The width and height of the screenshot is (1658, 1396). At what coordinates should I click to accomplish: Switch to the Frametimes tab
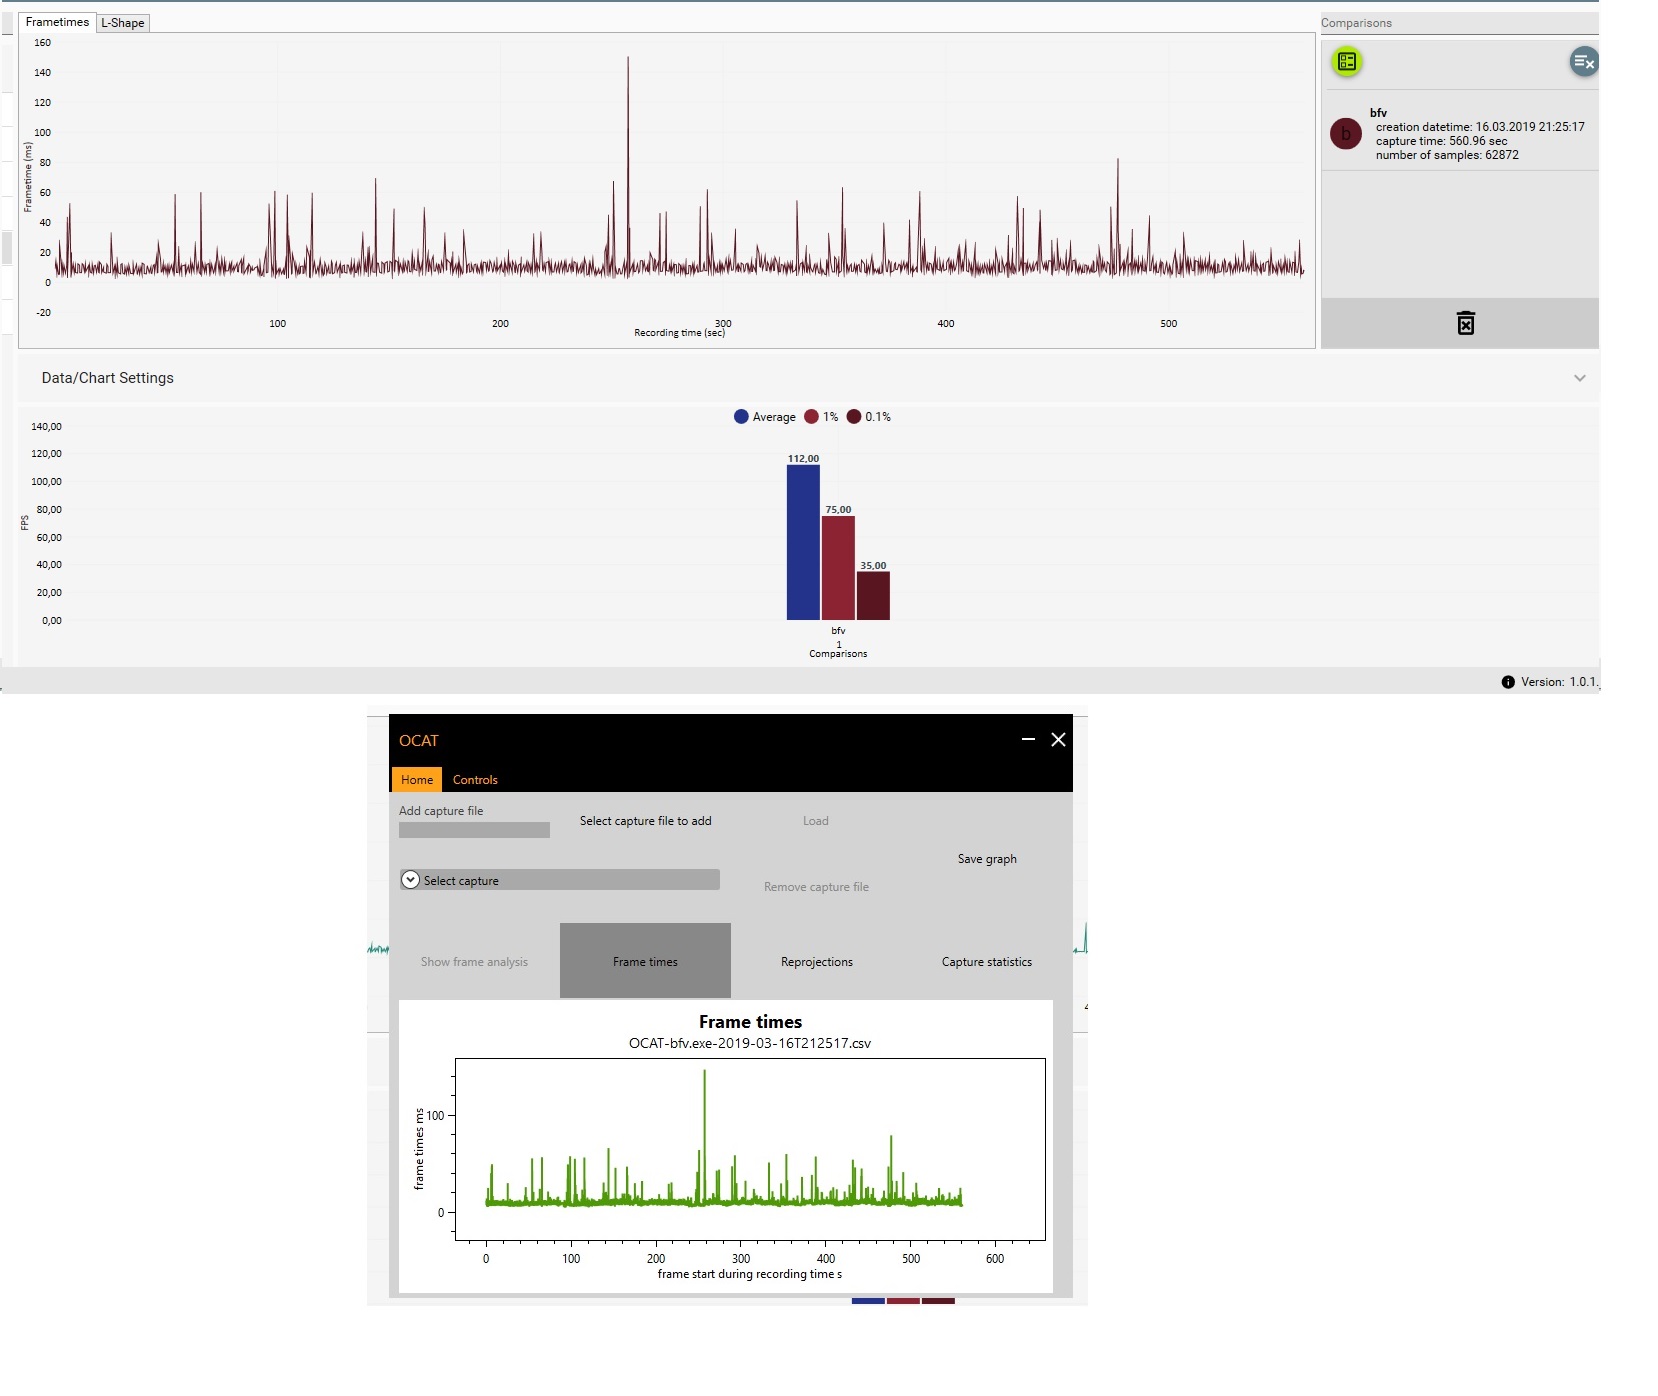pos(57,22)
